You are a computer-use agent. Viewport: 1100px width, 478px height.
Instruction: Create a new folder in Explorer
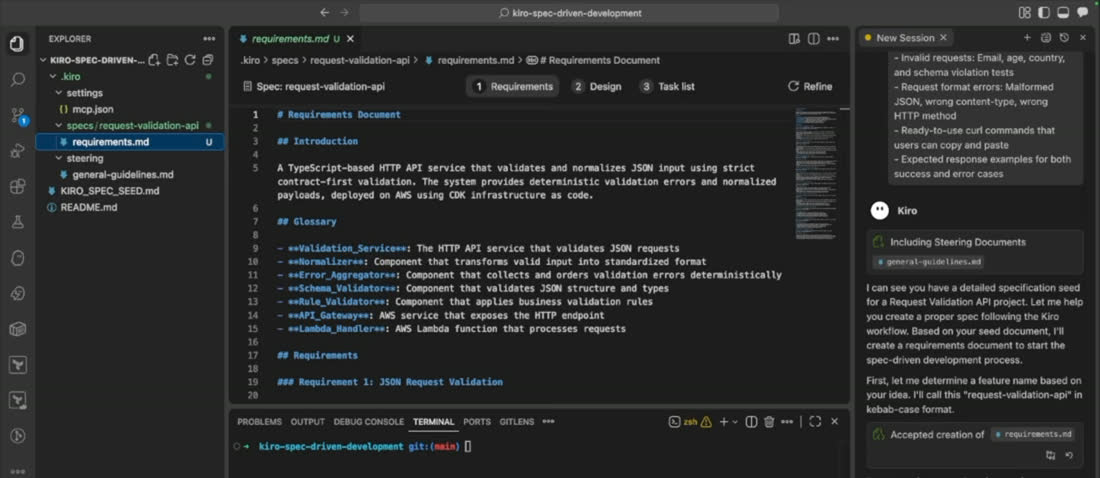point(172,60)
